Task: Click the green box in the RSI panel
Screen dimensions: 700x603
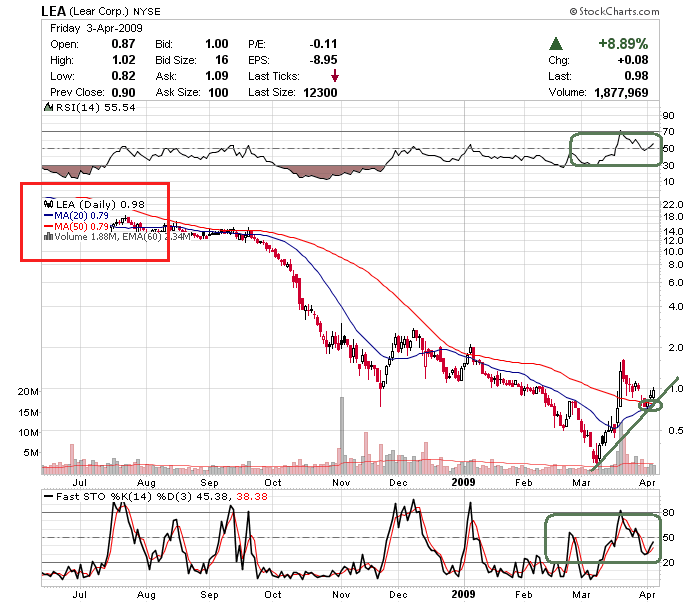Action: pyautogui.click(x=613, y=149)
